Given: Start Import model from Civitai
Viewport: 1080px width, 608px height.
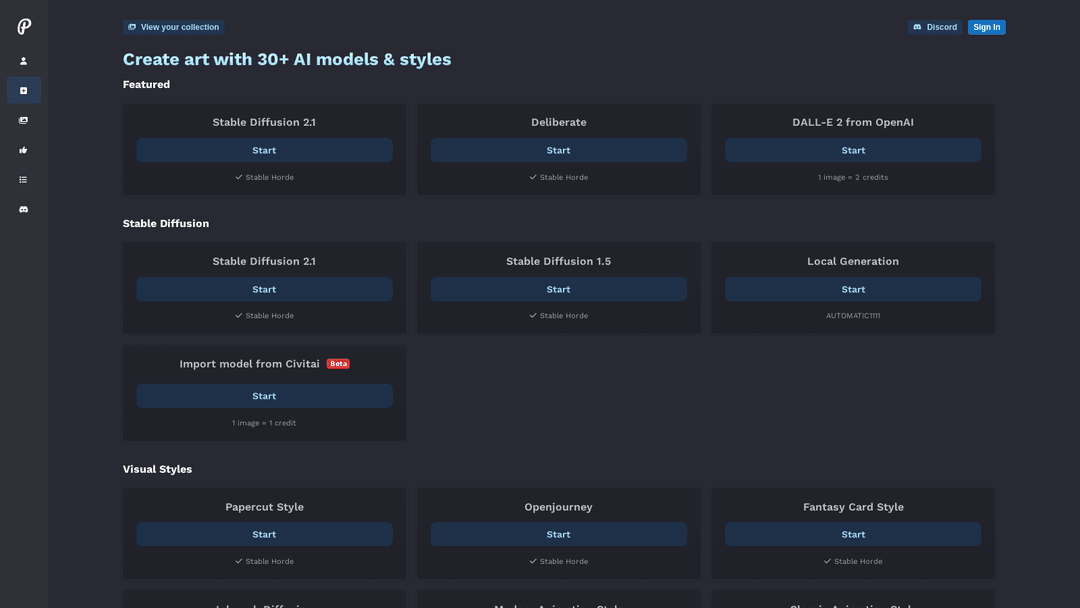Looking at the screenshot, I should (x=264, y=396).
